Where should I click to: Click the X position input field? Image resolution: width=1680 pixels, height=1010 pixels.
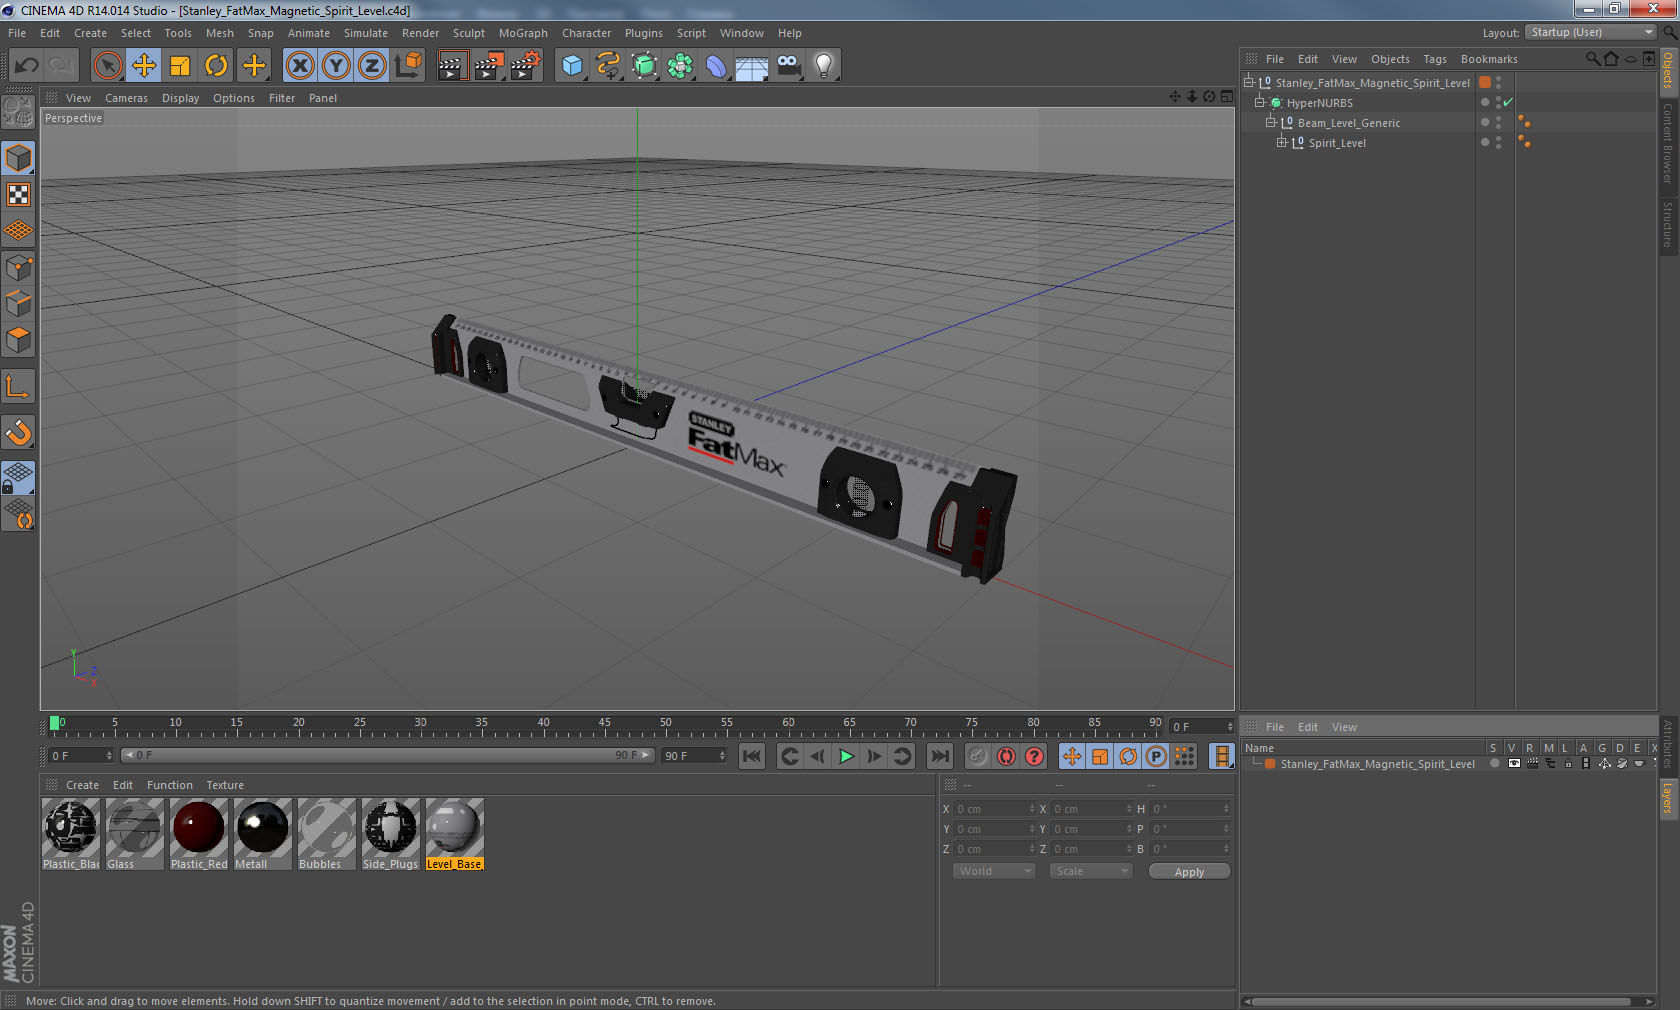pyautogui.click(x=995, y=809)
